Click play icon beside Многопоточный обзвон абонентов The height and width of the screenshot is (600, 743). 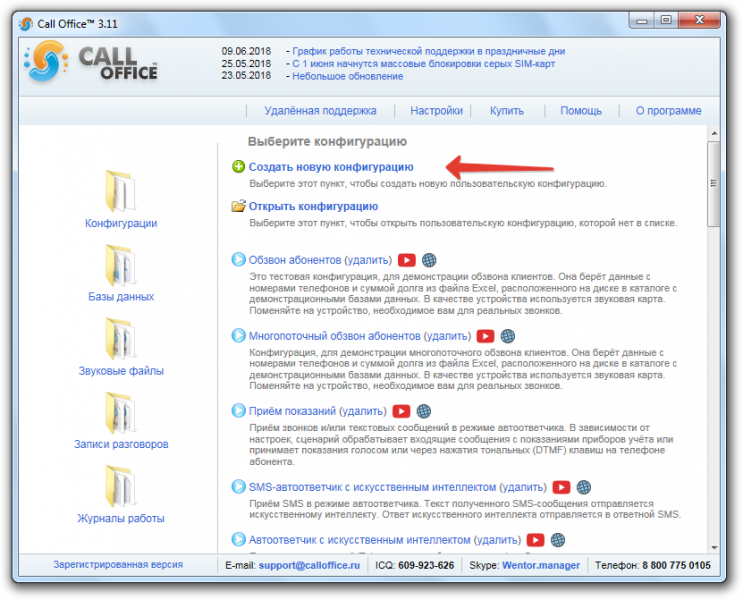pyautogui.click(x=238, y=336)
